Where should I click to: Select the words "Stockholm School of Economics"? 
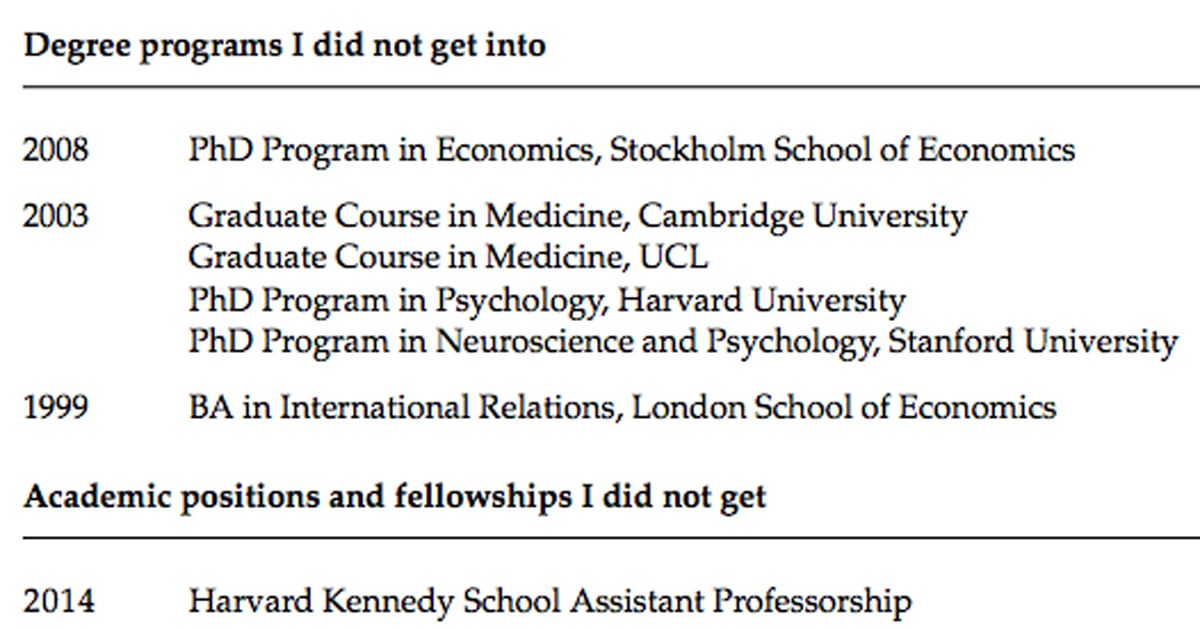[x=842, y=150]
